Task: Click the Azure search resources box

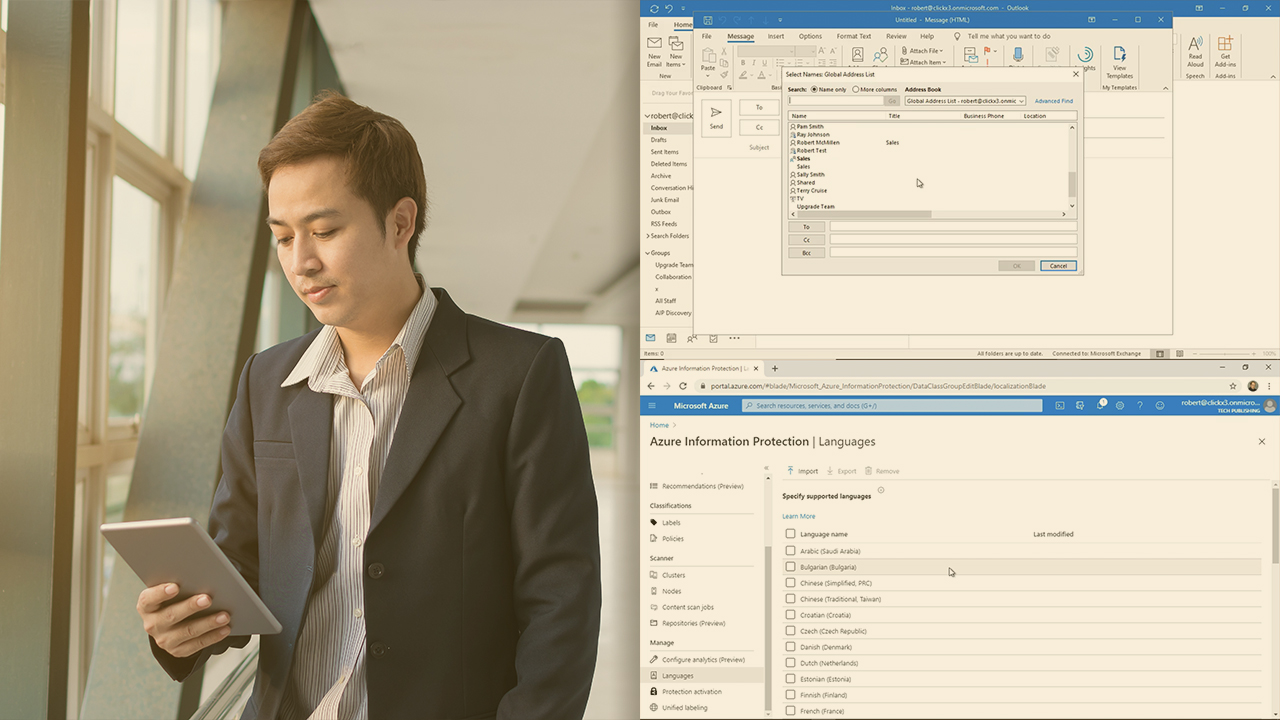Action: [892, 405]
